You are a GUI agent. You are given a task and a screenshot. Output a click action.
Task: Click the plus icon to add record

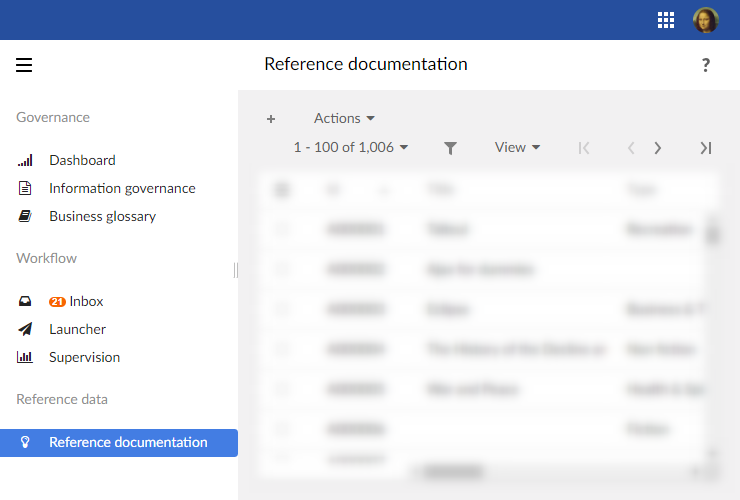tap(271, 119)
